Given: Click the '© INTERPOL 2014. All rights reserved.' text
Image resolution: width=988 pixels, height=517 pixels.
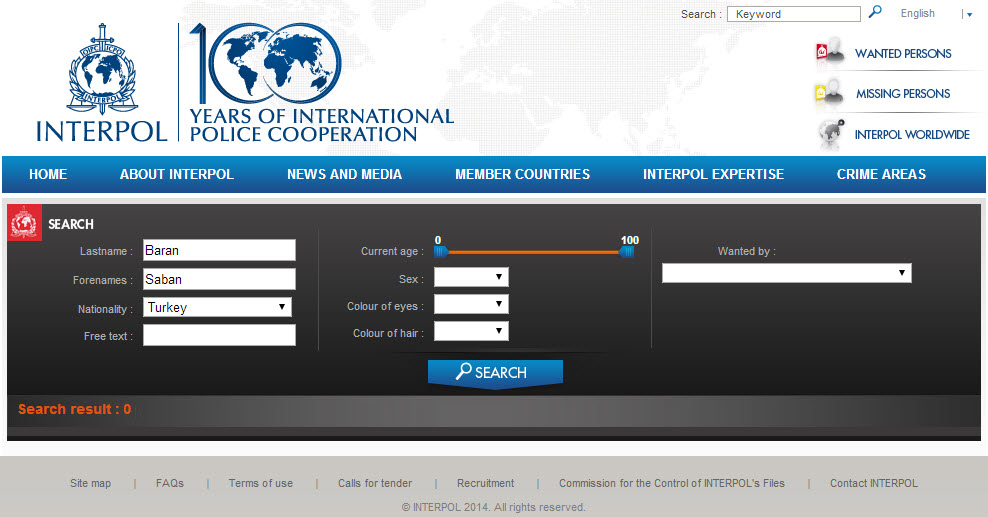Looking at the screenshot, I should pos(493,507).
